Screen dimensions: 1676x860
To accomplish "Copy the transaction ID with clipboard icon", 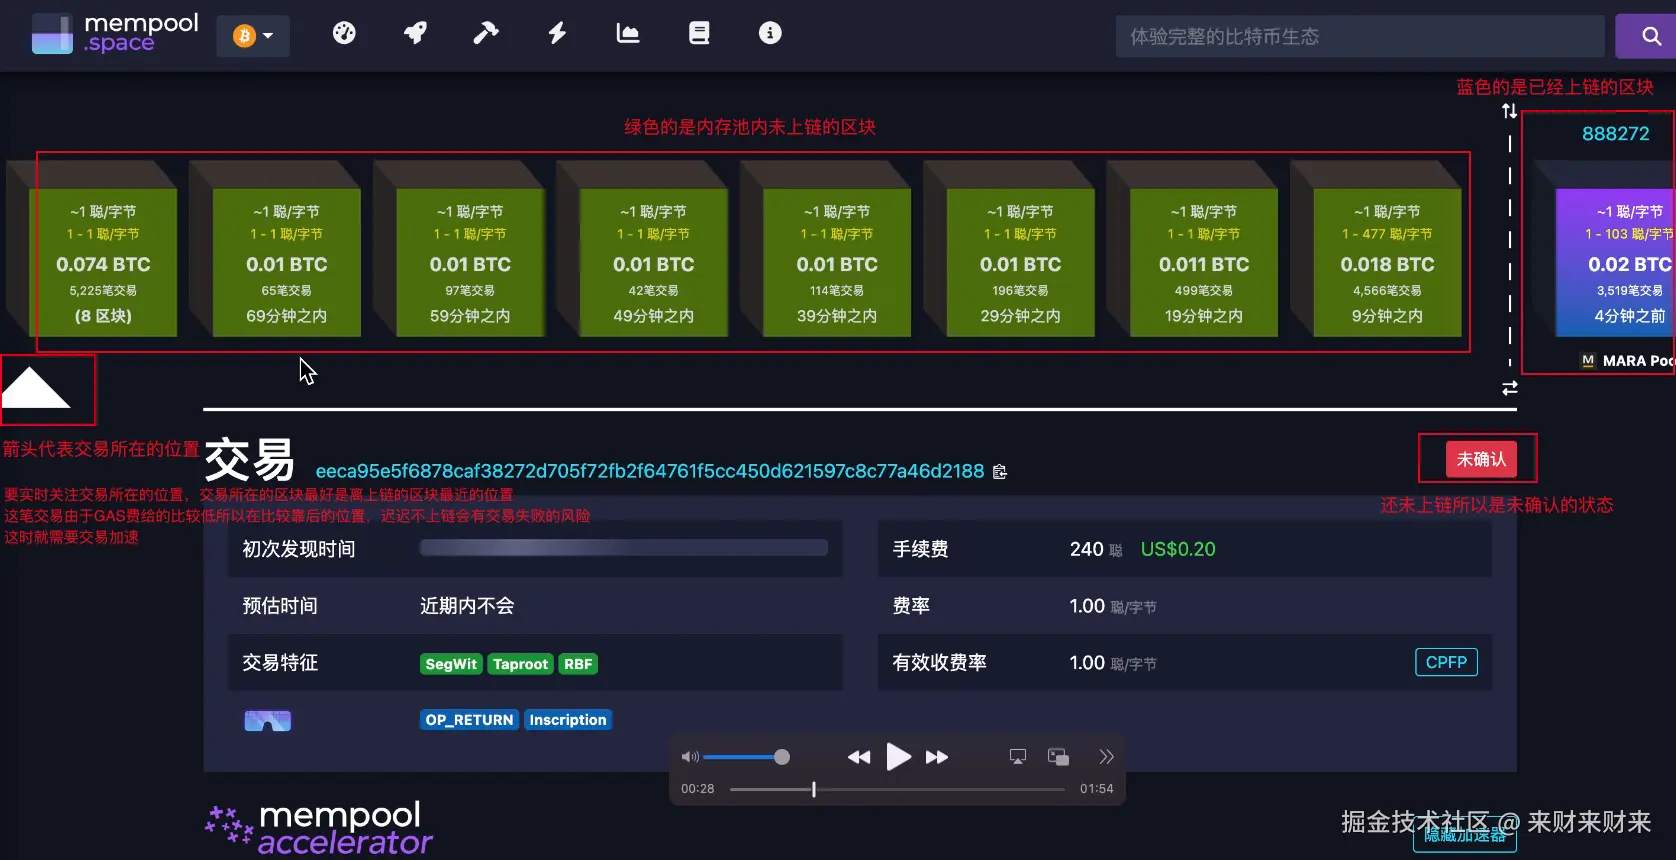I will pyautogui.click(x=999, y=472).
